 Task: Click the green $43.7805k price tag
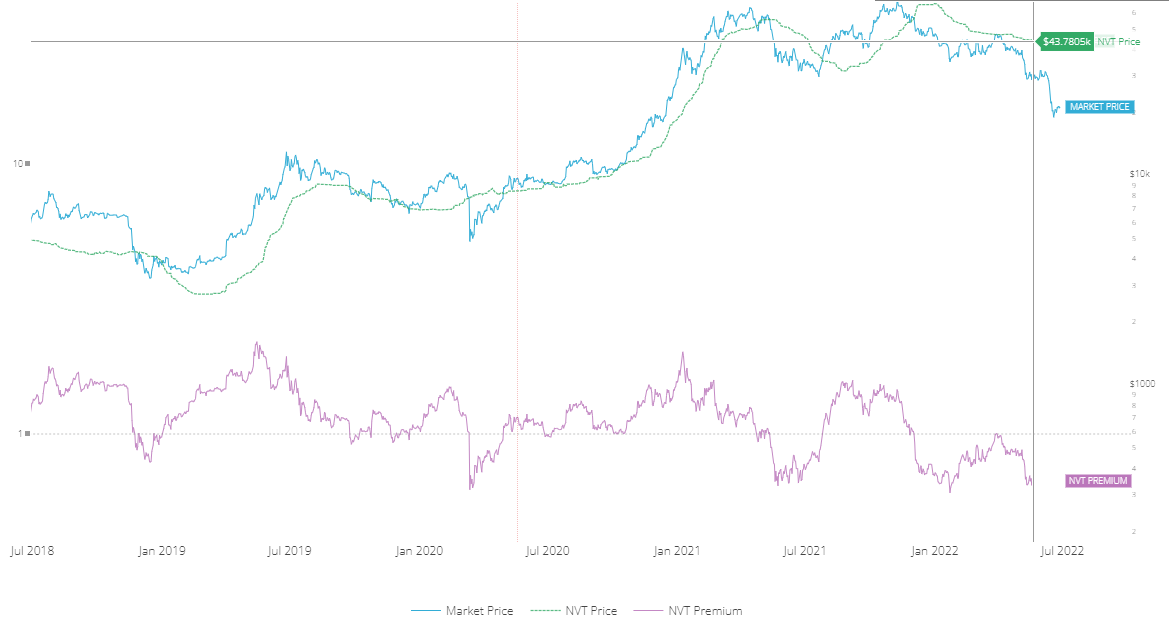click(1066, 42)
